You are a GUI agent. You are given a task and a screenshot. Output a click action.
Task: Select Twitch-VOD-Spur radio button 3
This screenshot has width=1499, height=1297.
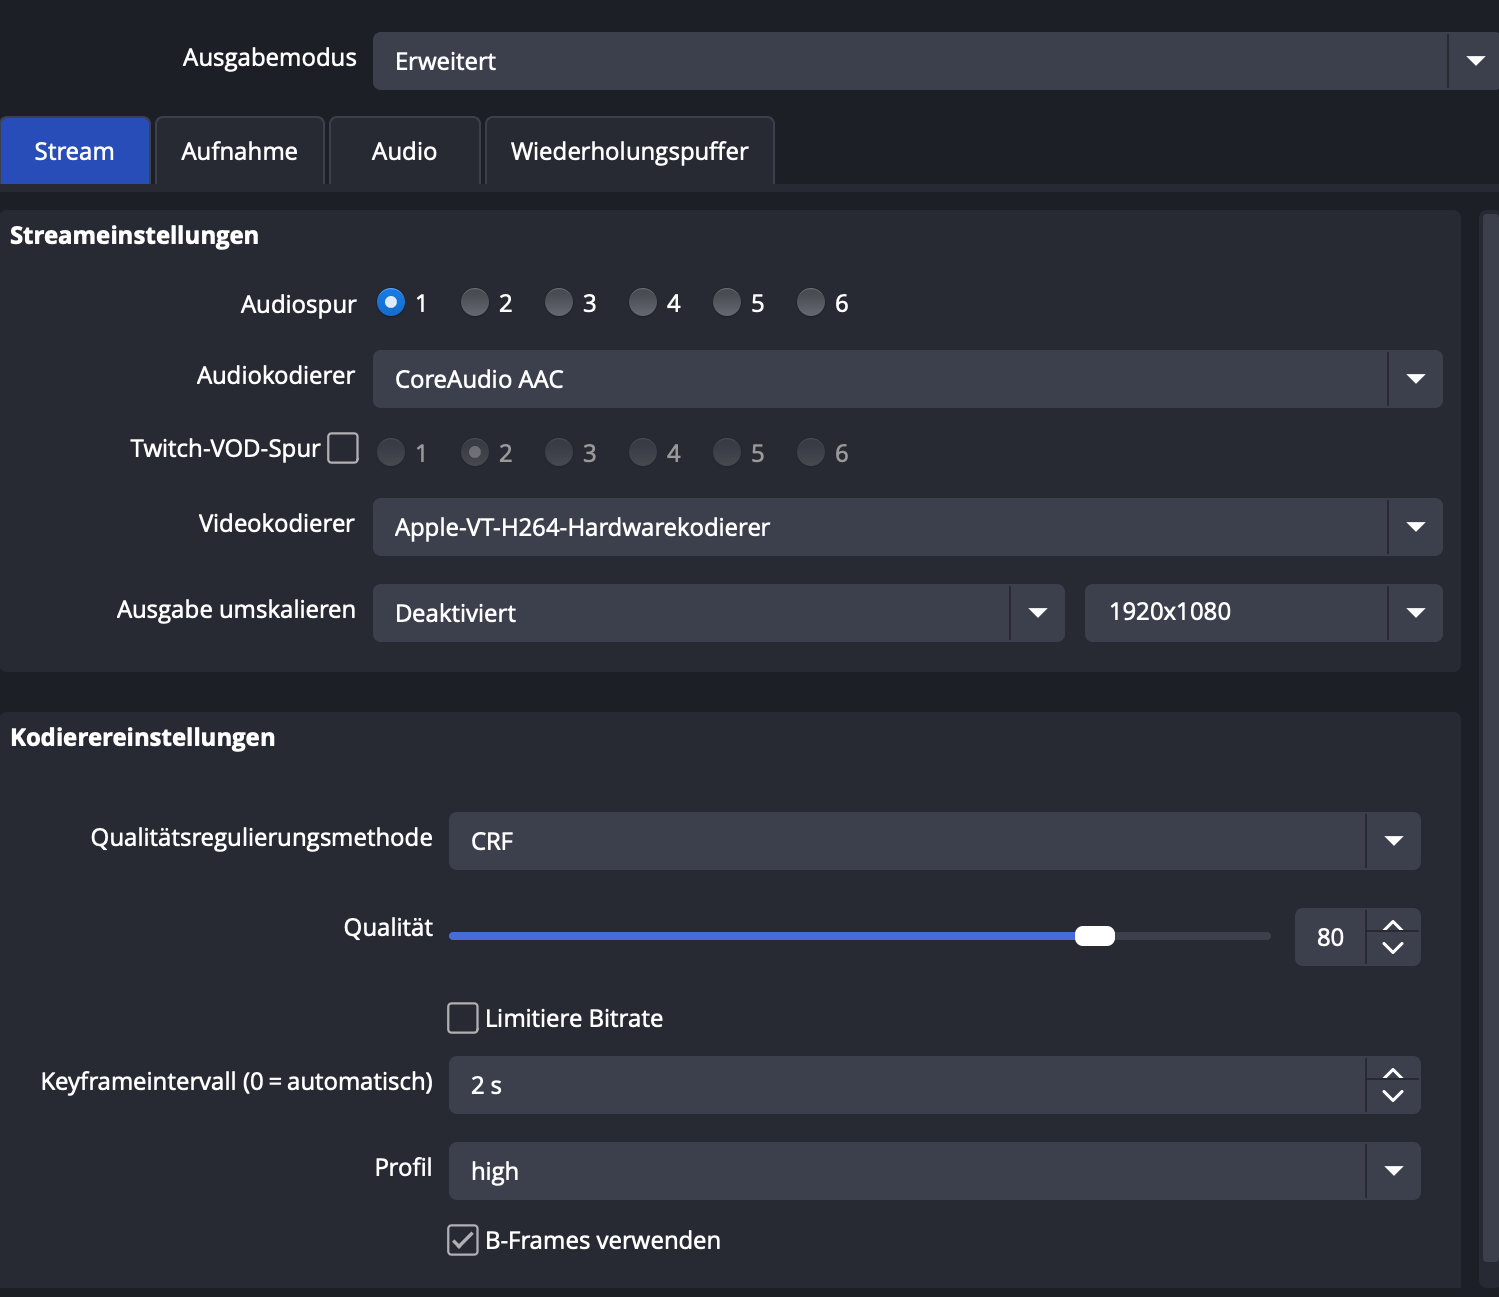tap(559, 452)
